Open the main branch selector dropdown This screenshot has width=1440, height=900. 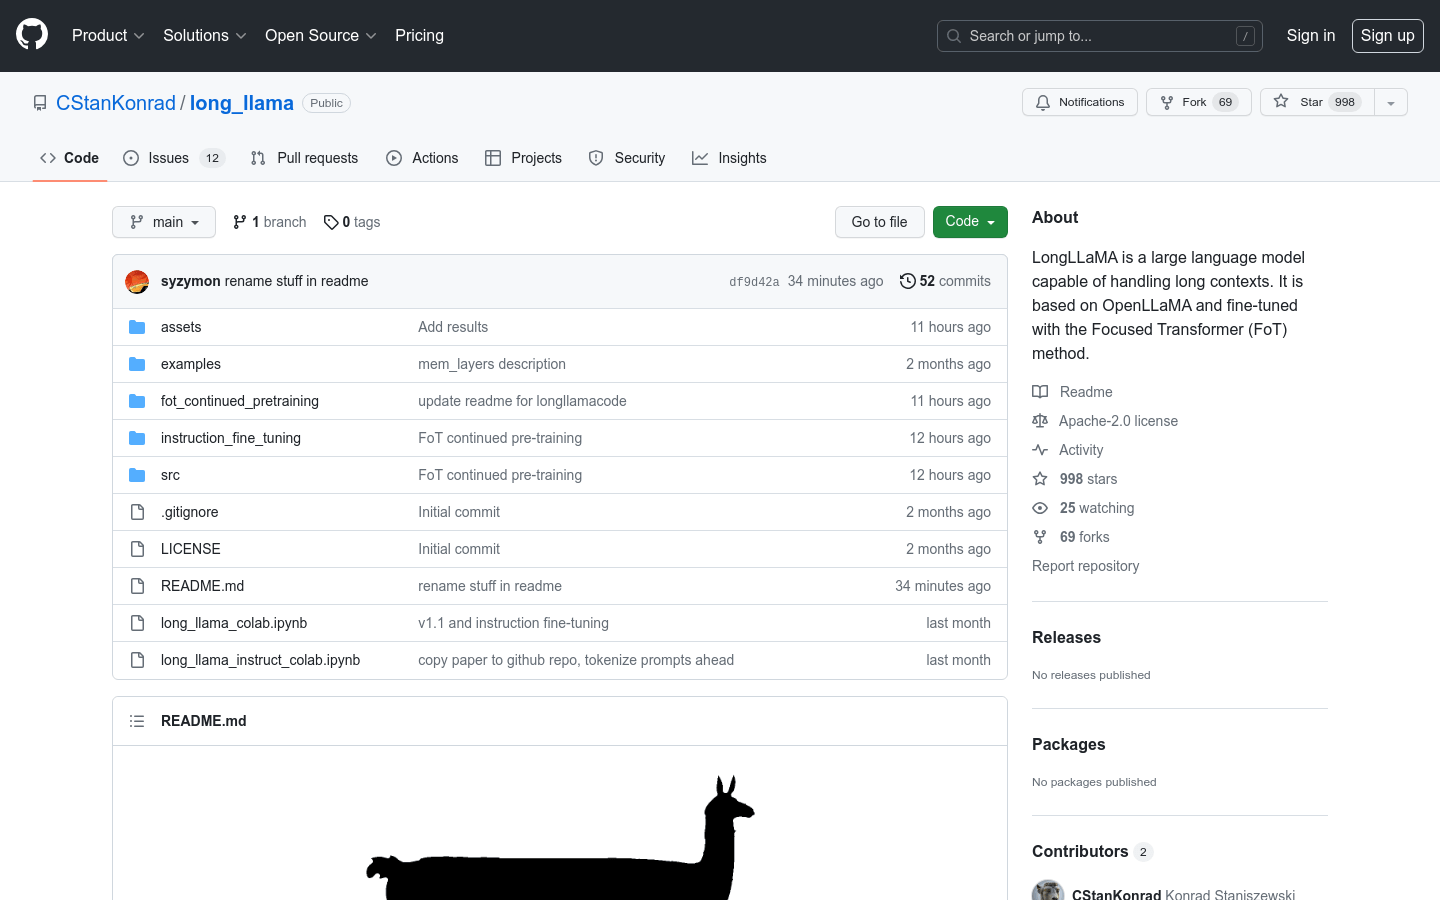tap(164, 222)
